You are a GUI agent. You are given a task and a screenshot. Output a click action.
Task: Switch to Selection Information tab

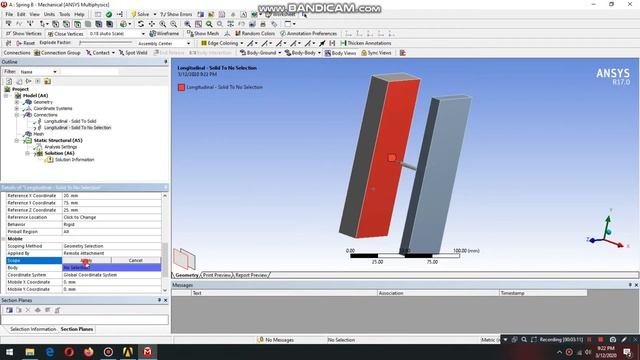[x=33, y=329]
